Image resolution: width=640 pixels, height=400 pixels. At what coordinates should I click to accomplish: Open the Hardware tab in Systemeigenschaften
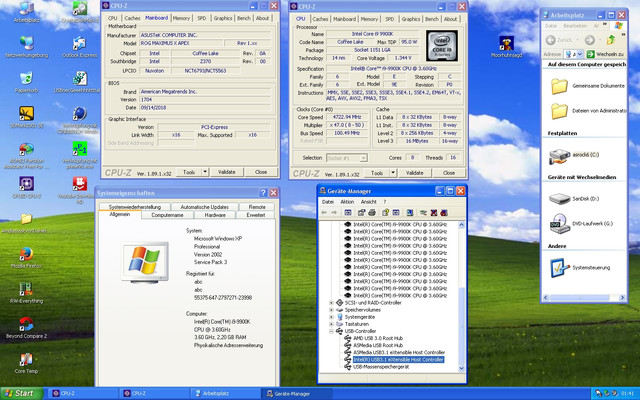(x=215, y=215)
